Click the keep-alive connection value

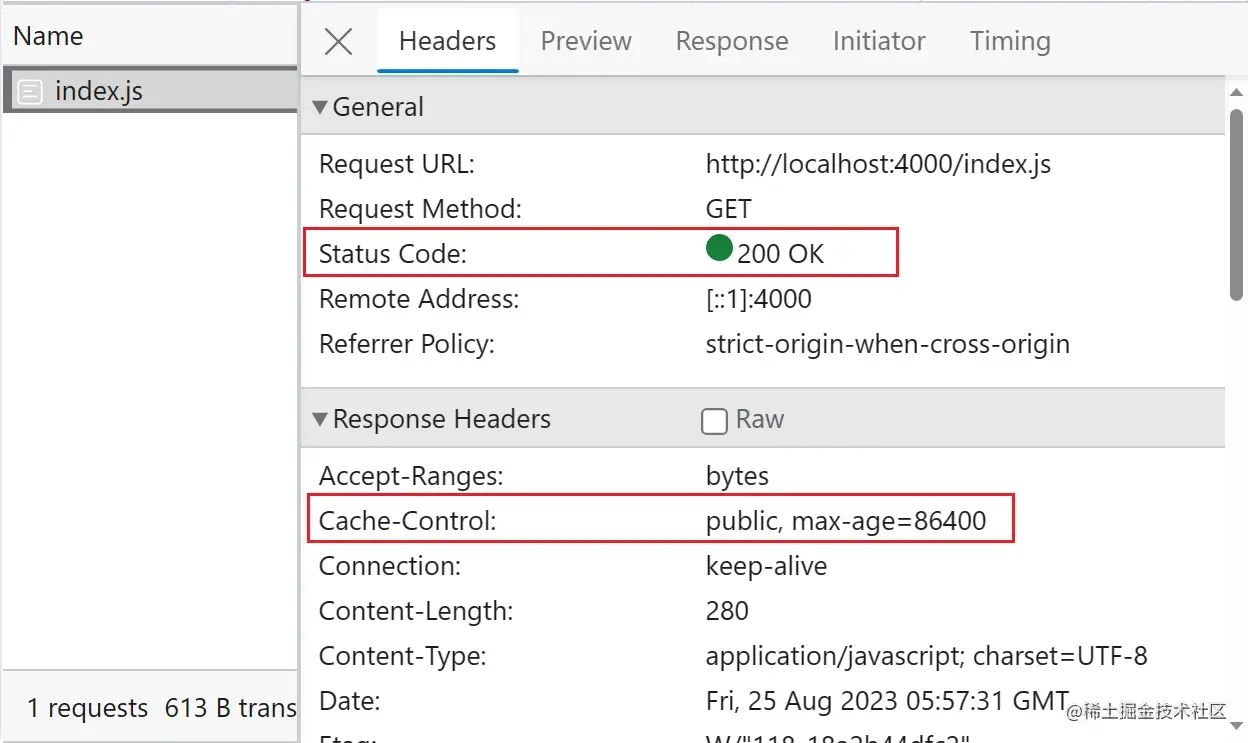(x=766, y=566)
